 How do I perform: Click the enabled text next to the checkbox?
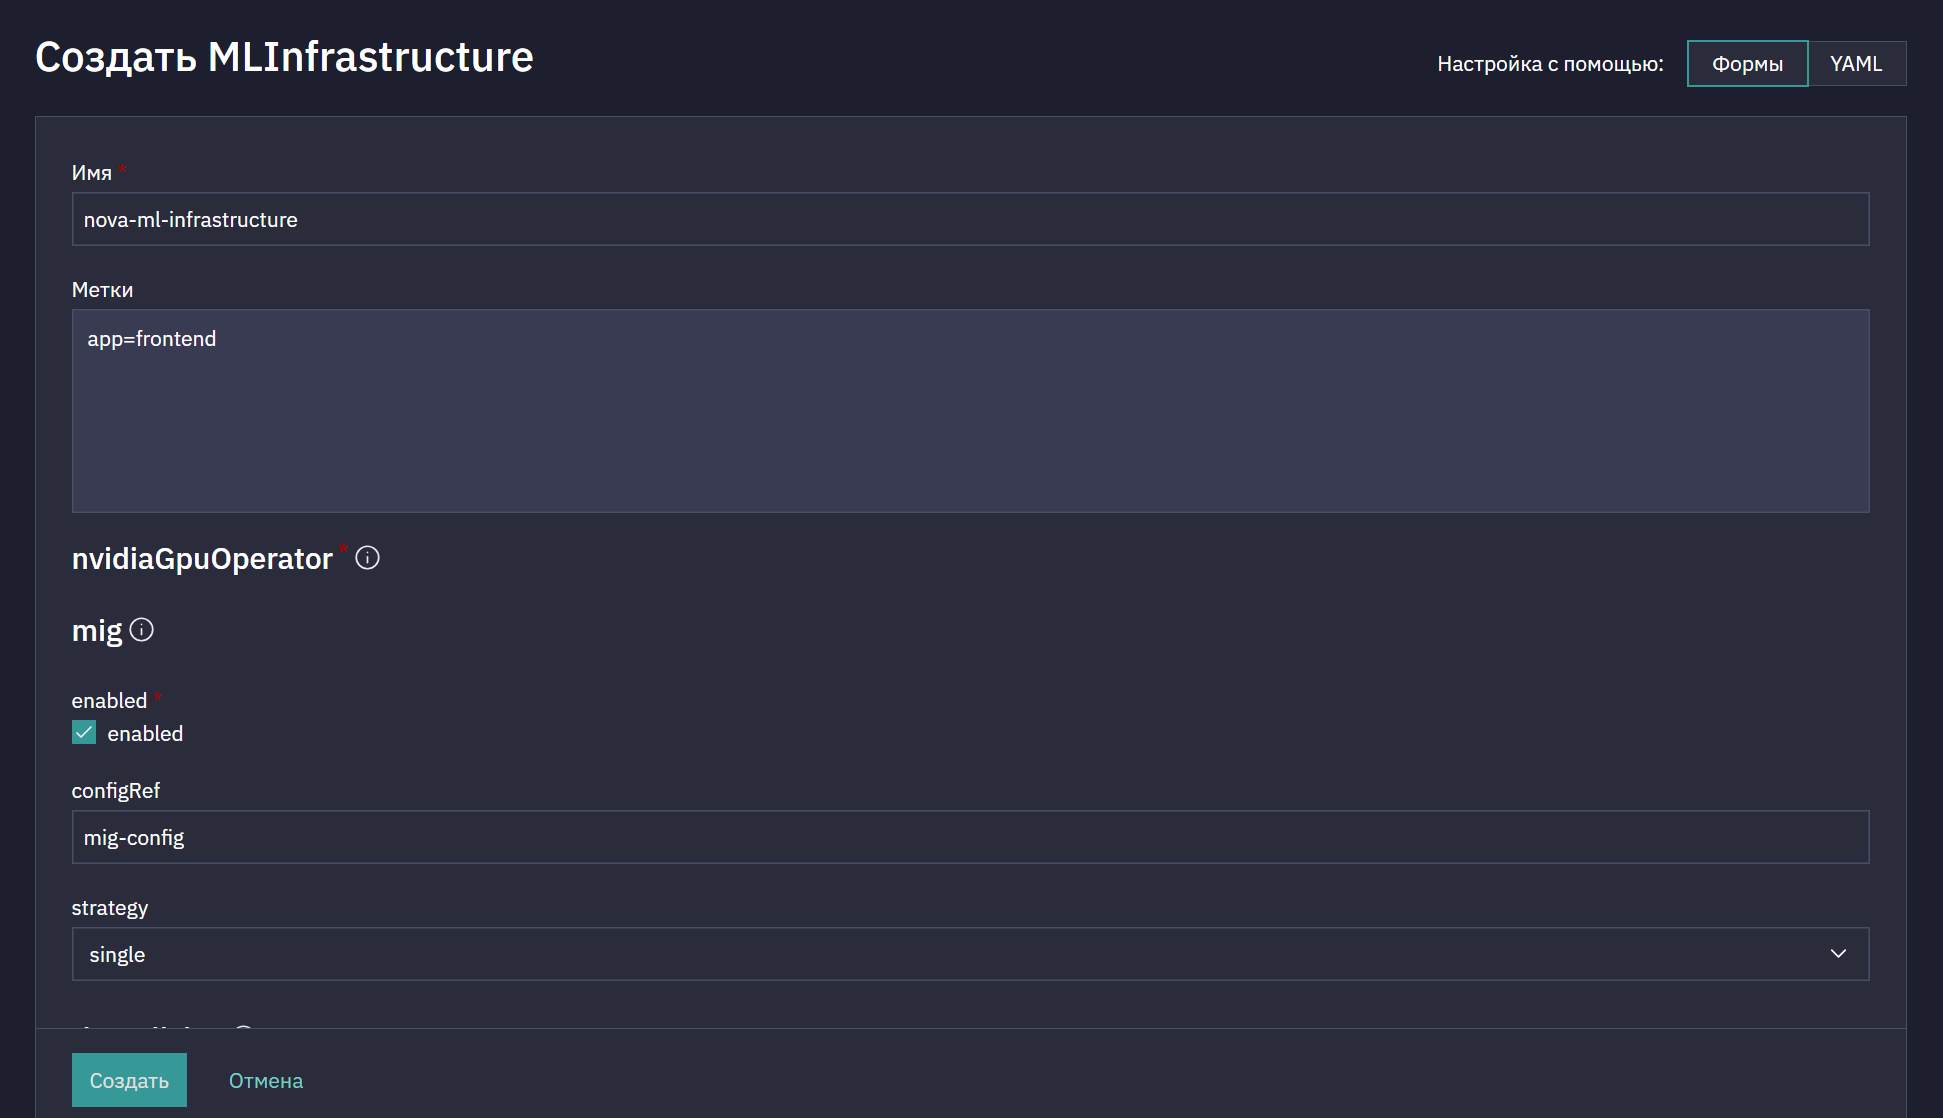(x=145, y=734)
